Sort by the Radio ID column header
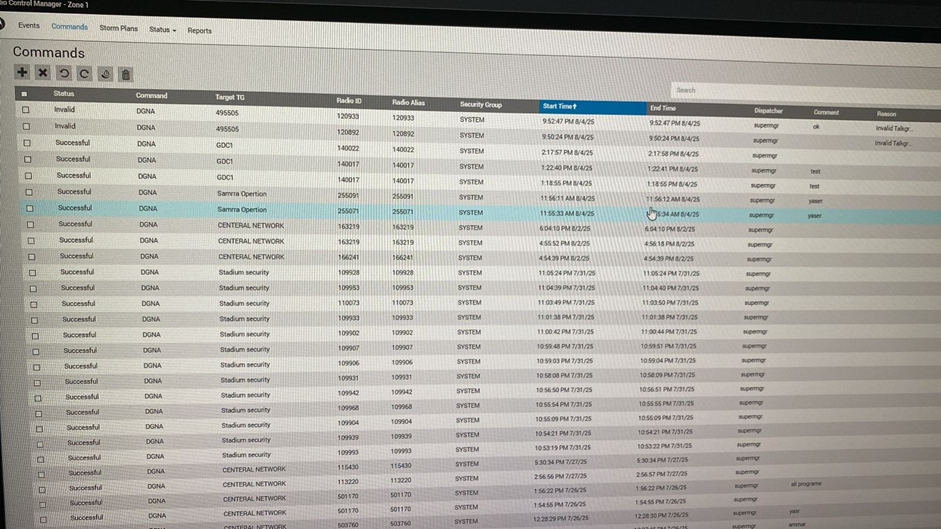The height and width of the screenshot is (529, 941). point(349,101)
